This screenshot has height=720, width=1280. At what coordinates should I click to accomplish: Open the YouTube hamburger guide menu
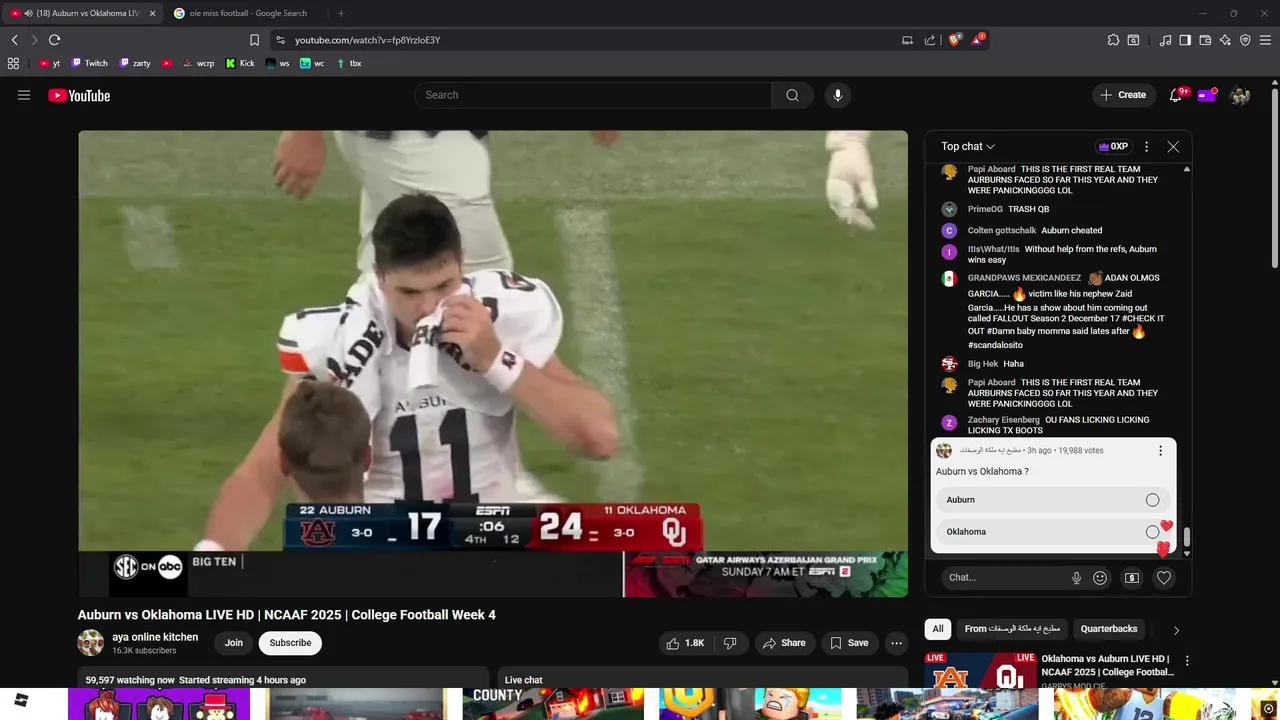(24, 95)
